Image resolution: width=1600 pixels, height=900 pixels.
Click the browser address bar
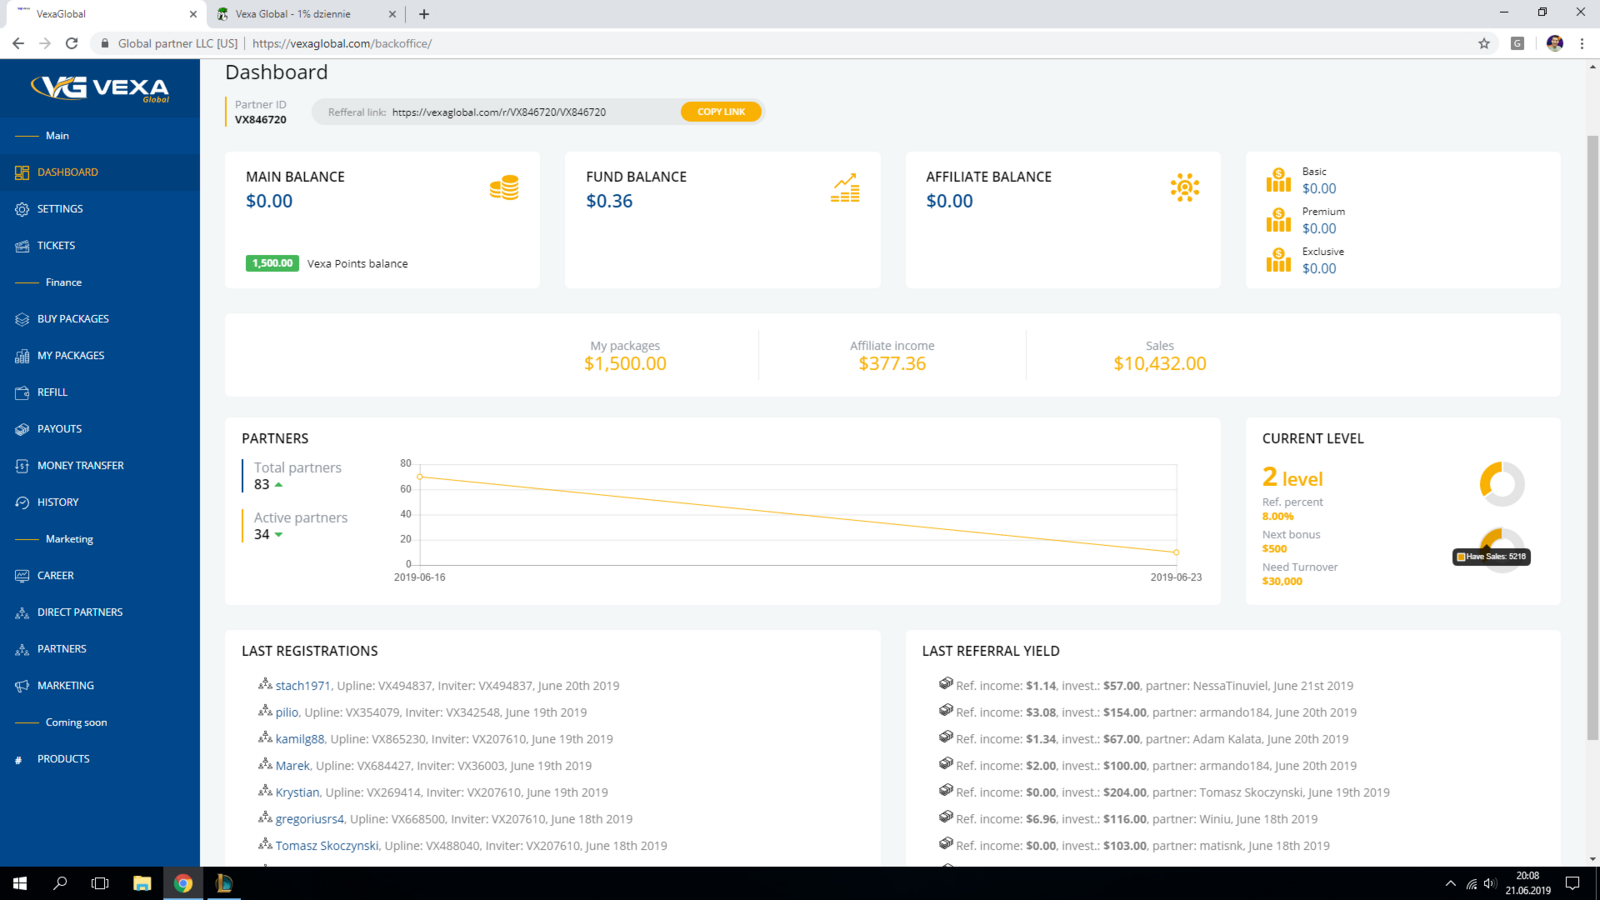[x=780, y=43]
